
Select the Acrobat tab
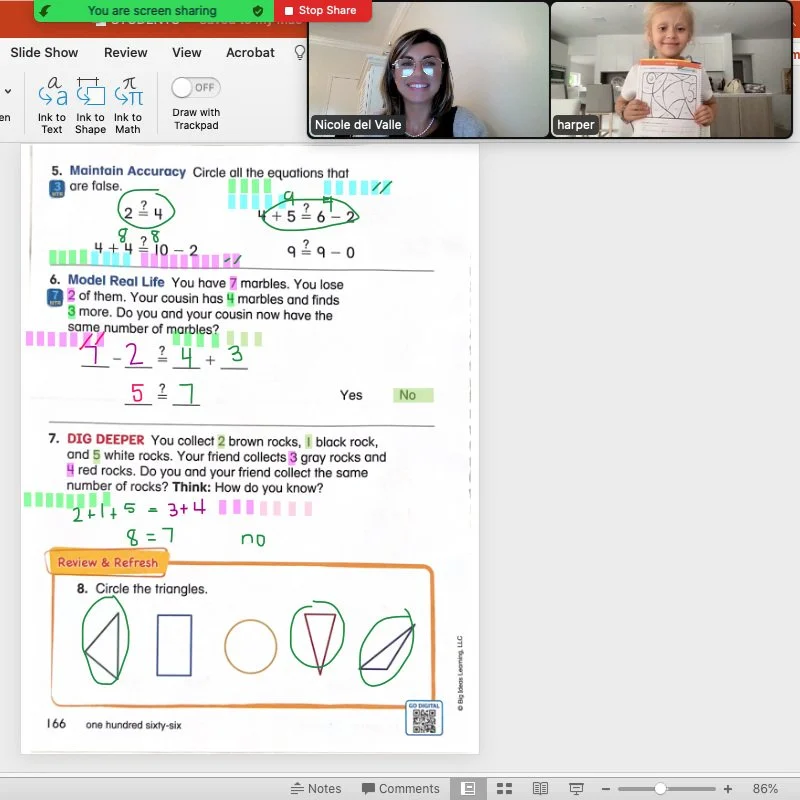tap(250, 53)
